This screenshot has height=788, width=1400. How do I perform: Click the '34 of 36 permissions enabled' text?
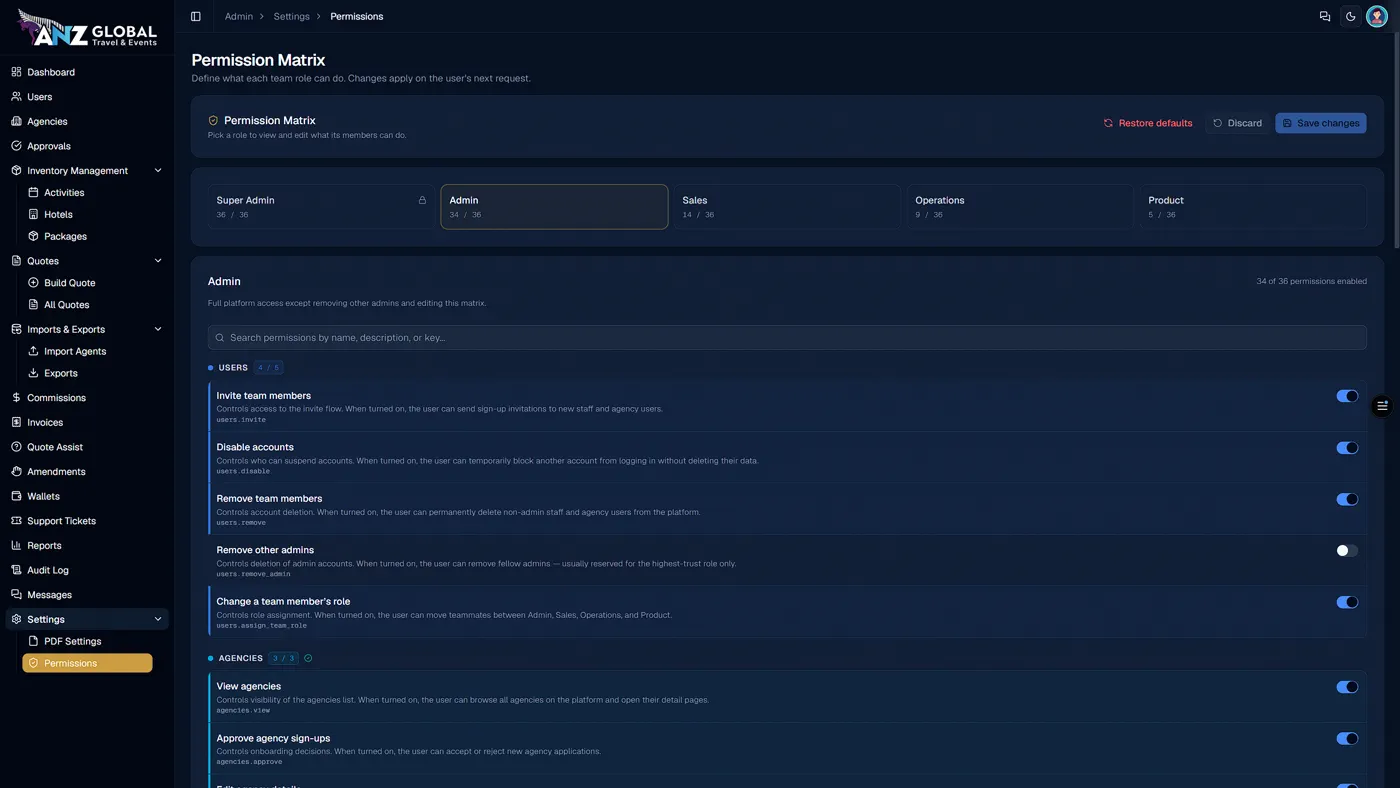[x=1311, y=281]
